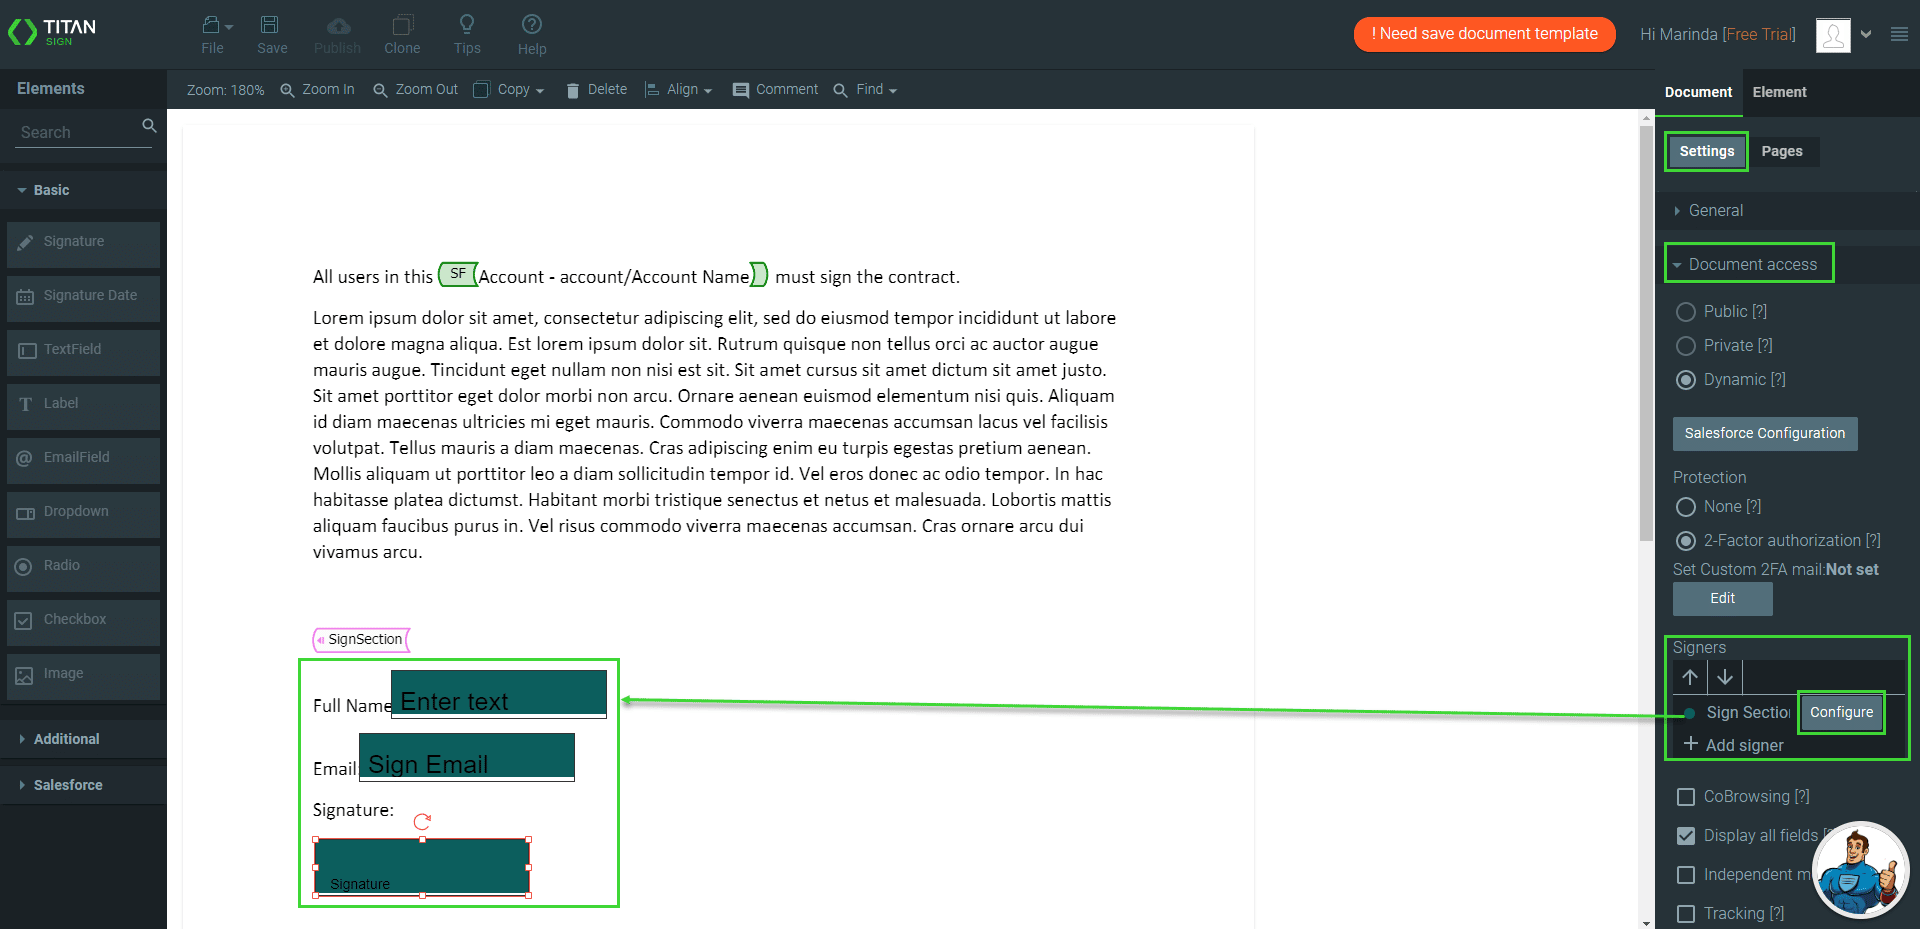Viewport: 1920px width, 929px height.
Task: Expand the Additional elements section
Action: 66,739
